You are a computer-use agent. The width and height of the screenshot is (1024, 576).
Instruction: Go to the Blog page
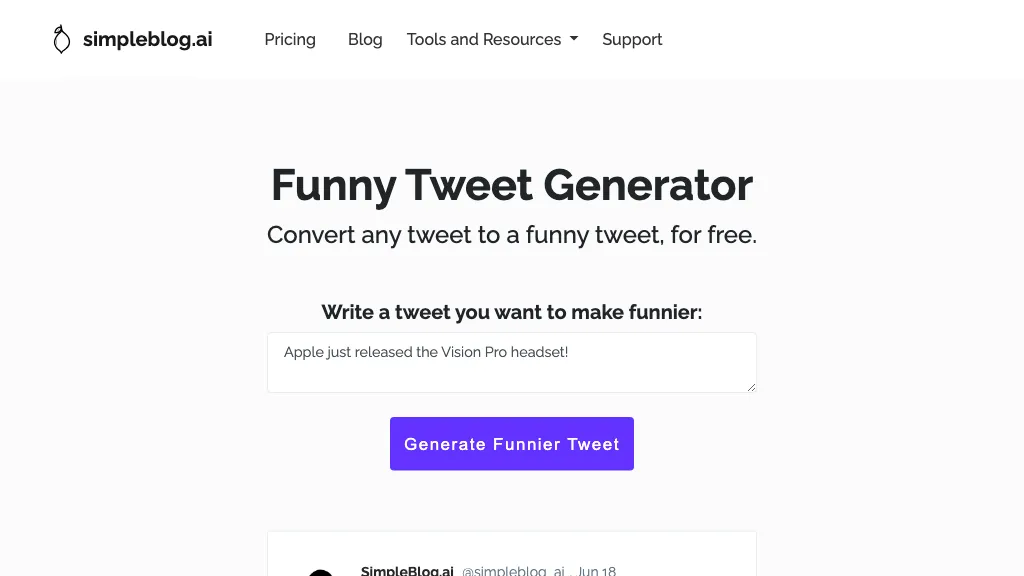pyautogui.click(x=365, y=40)
